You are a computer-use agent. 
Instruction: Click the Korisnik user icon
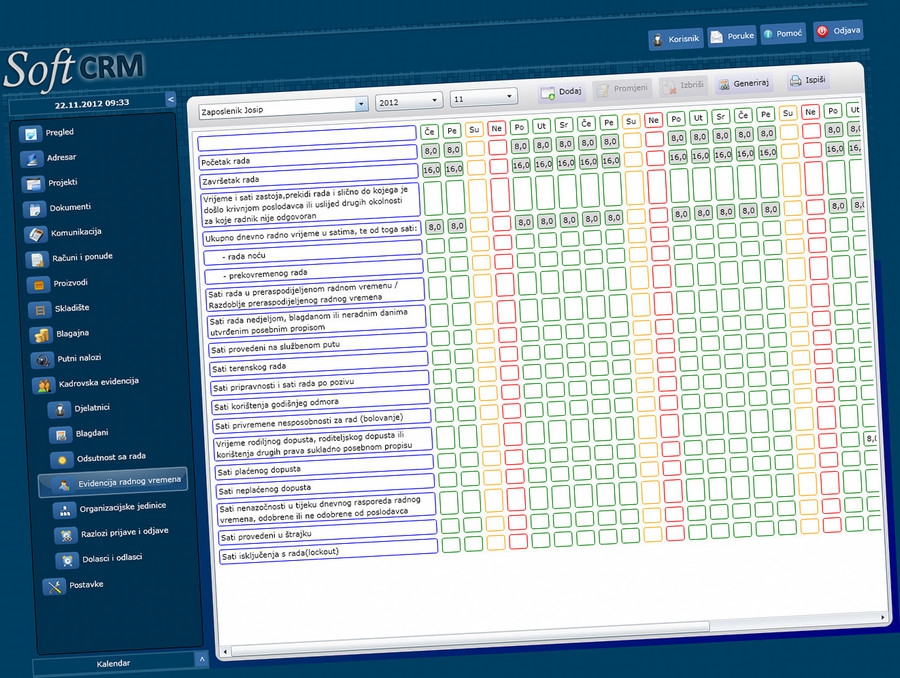pos(658,40)
